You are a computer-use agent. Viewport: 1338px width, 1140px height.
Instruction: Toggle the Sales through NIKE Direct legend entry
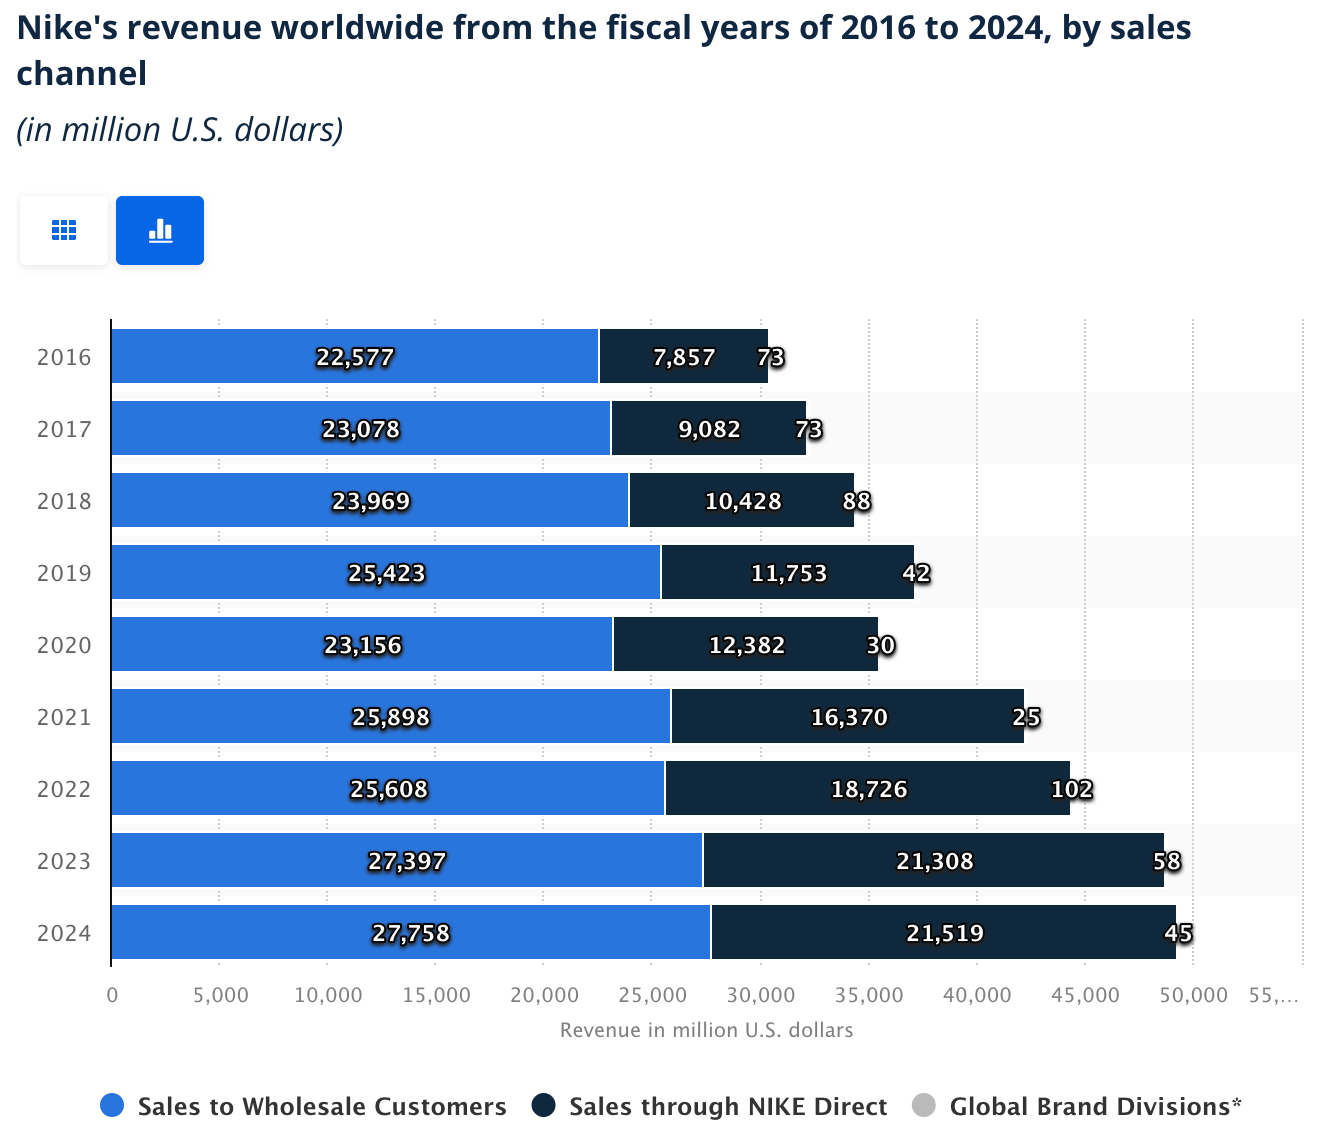click(x=710, y=1106)
